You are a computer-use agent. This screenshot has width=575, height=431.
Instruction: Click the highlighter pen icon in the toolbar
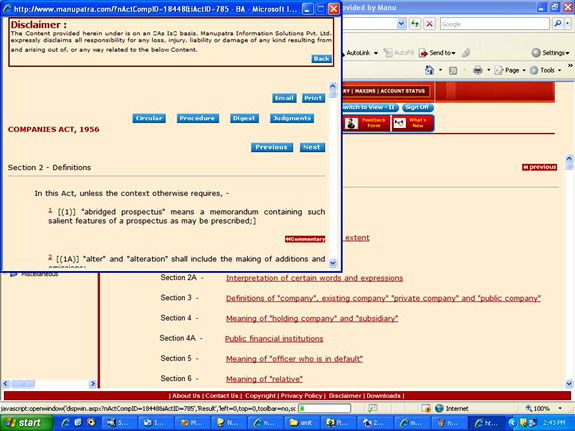point(466,53)
